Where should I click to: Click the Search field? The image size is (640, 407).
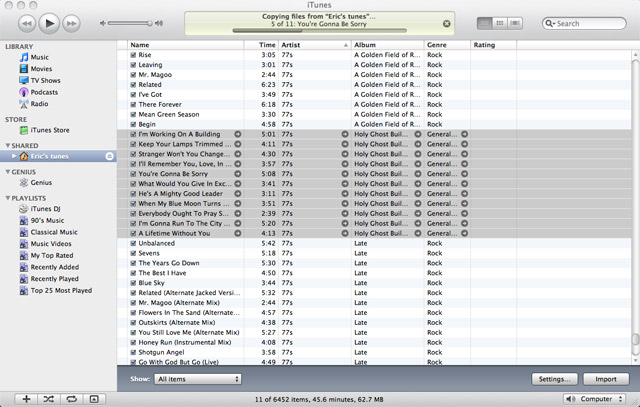(x=584, y=24)
